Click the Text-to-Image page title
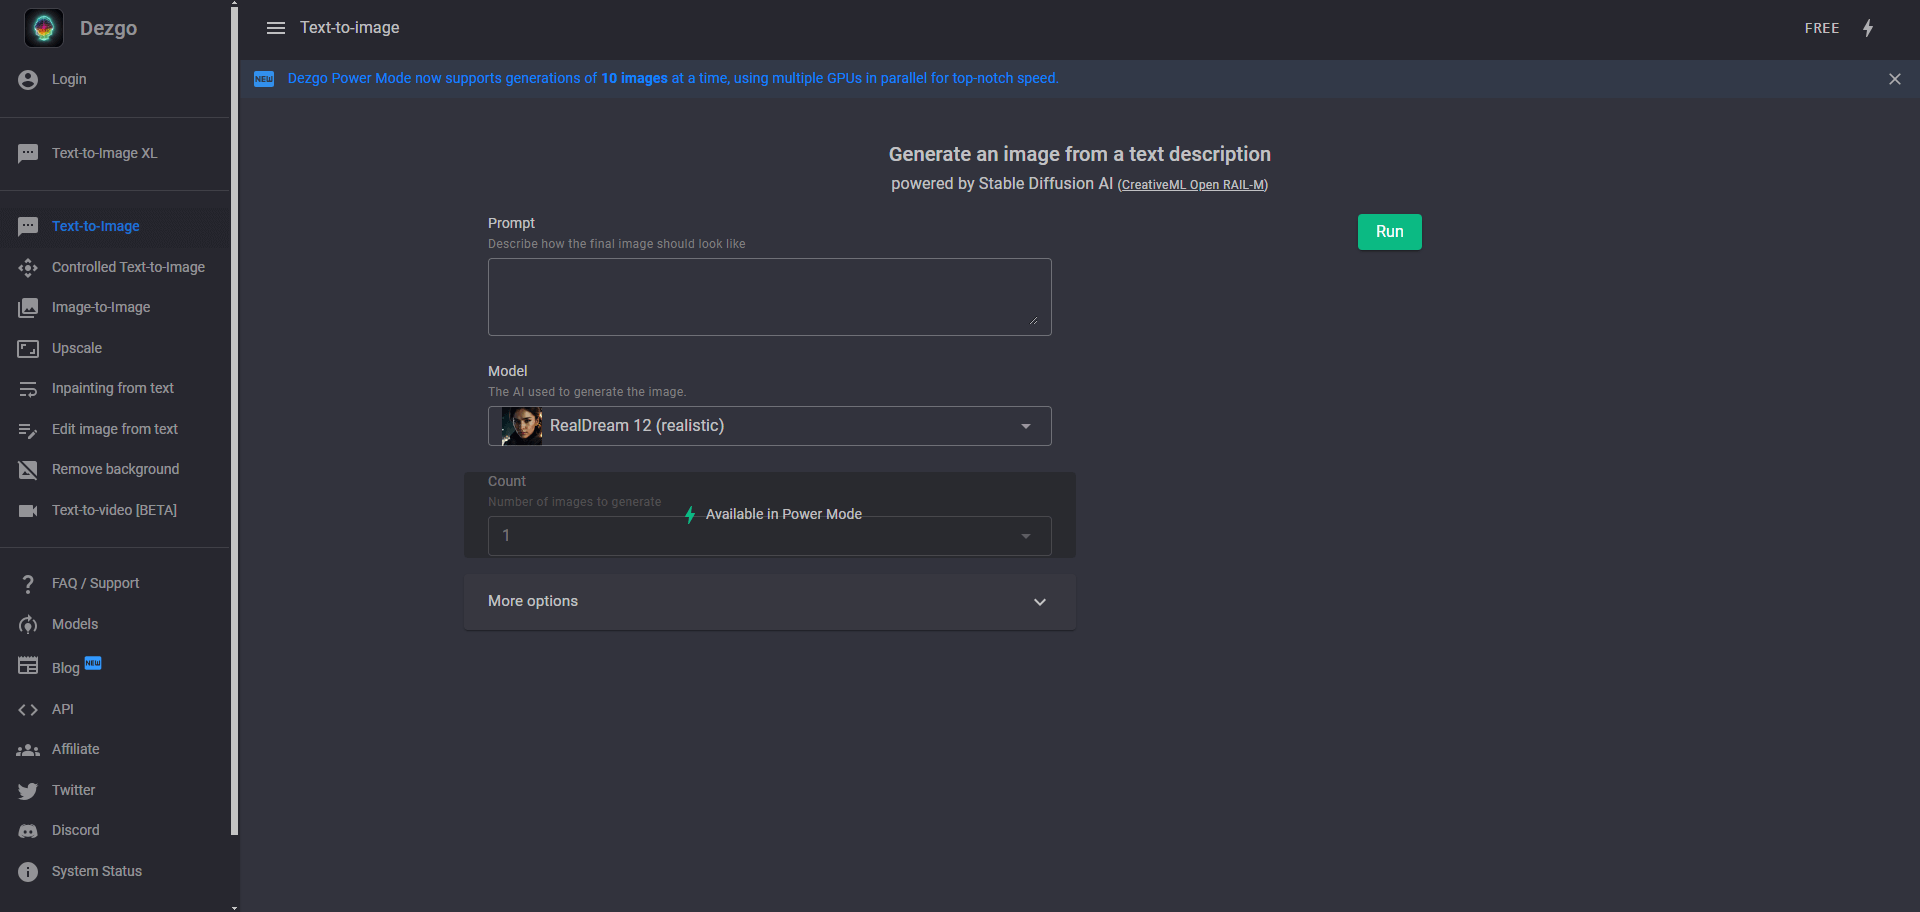The image size is (1920, 912). 349,28
